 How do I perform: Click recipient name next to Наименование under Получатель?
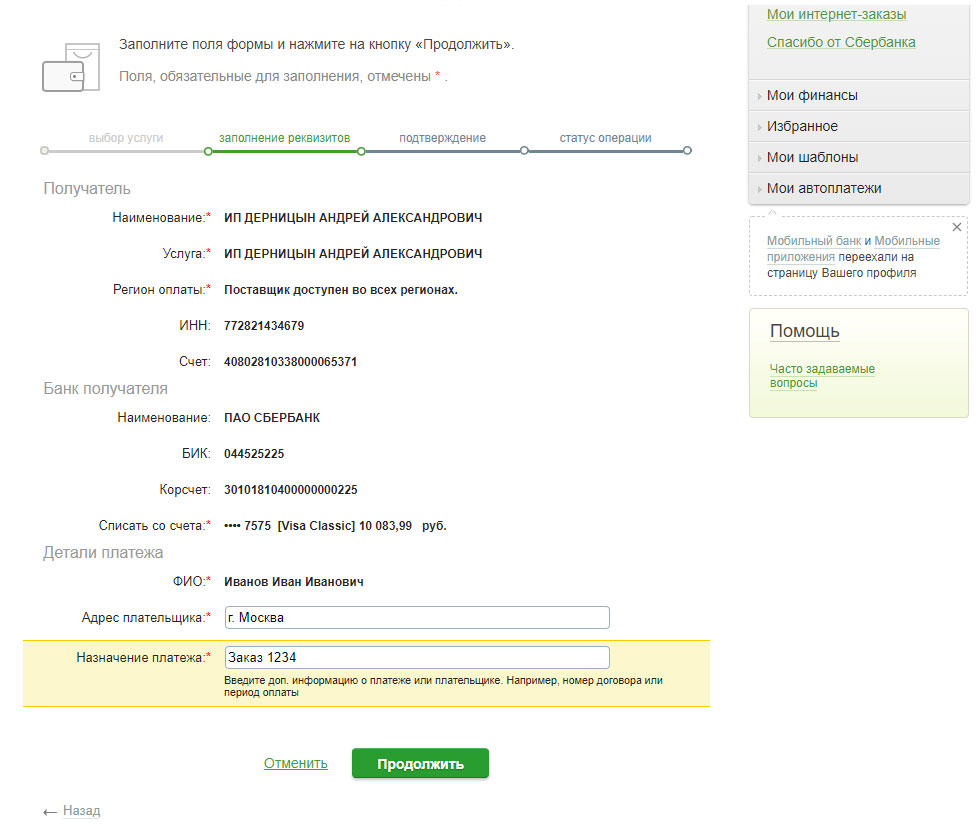(353, 218)
